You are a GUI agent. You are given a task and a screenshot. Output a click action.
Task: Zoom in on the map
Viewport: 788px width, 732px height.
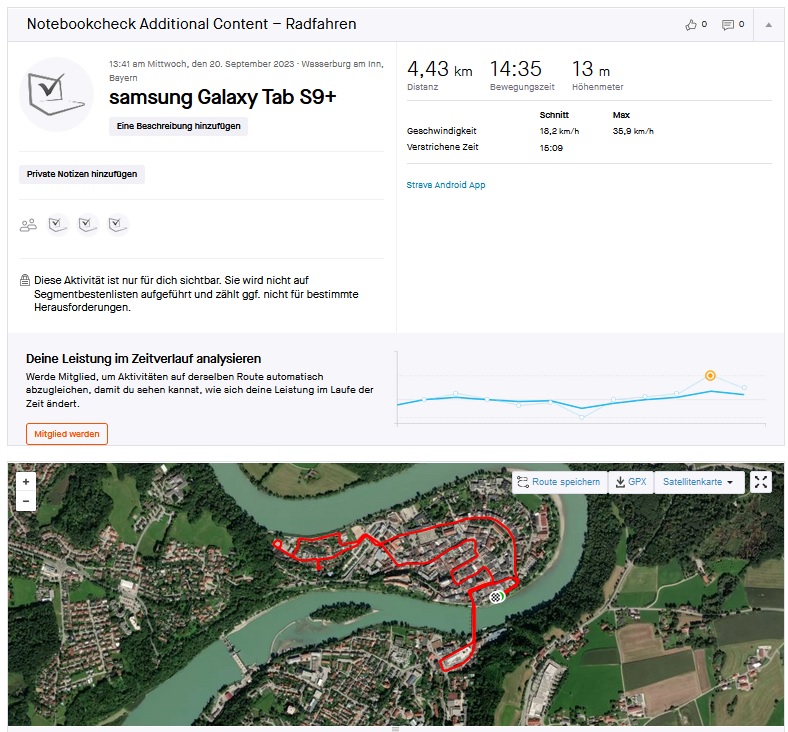26,482
